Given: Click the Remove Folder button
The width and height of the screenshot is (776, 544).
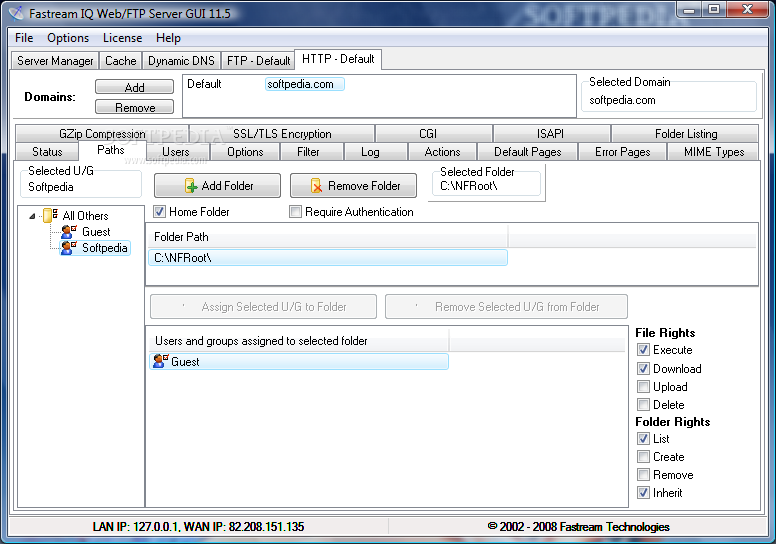Looking at the screenshot, I should pyautogui.click(x=353, y=186).
